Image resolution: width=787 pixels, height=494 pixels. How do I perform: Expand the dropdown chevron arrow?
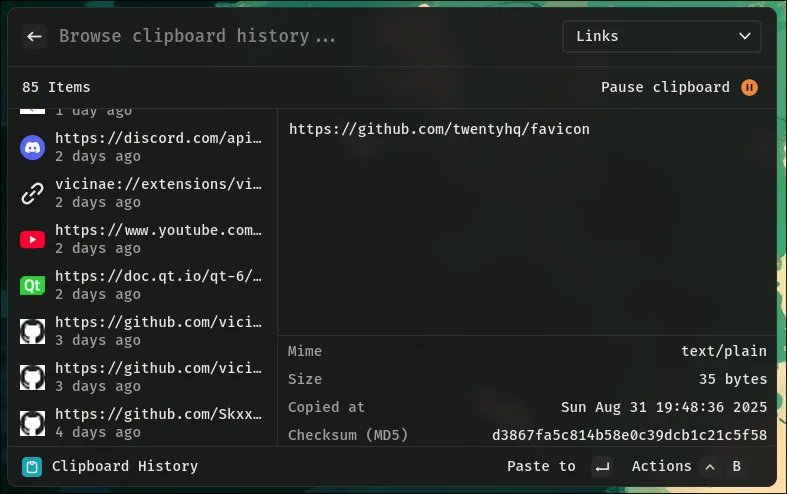pos(744,37)
